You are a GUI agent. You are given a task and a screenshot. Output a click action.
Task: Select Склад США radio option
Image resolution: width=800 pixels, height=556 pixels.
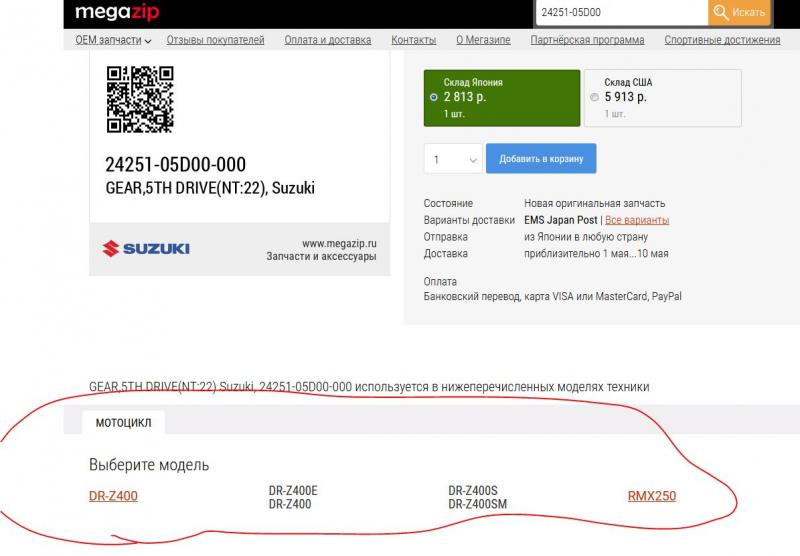[594, 97]
